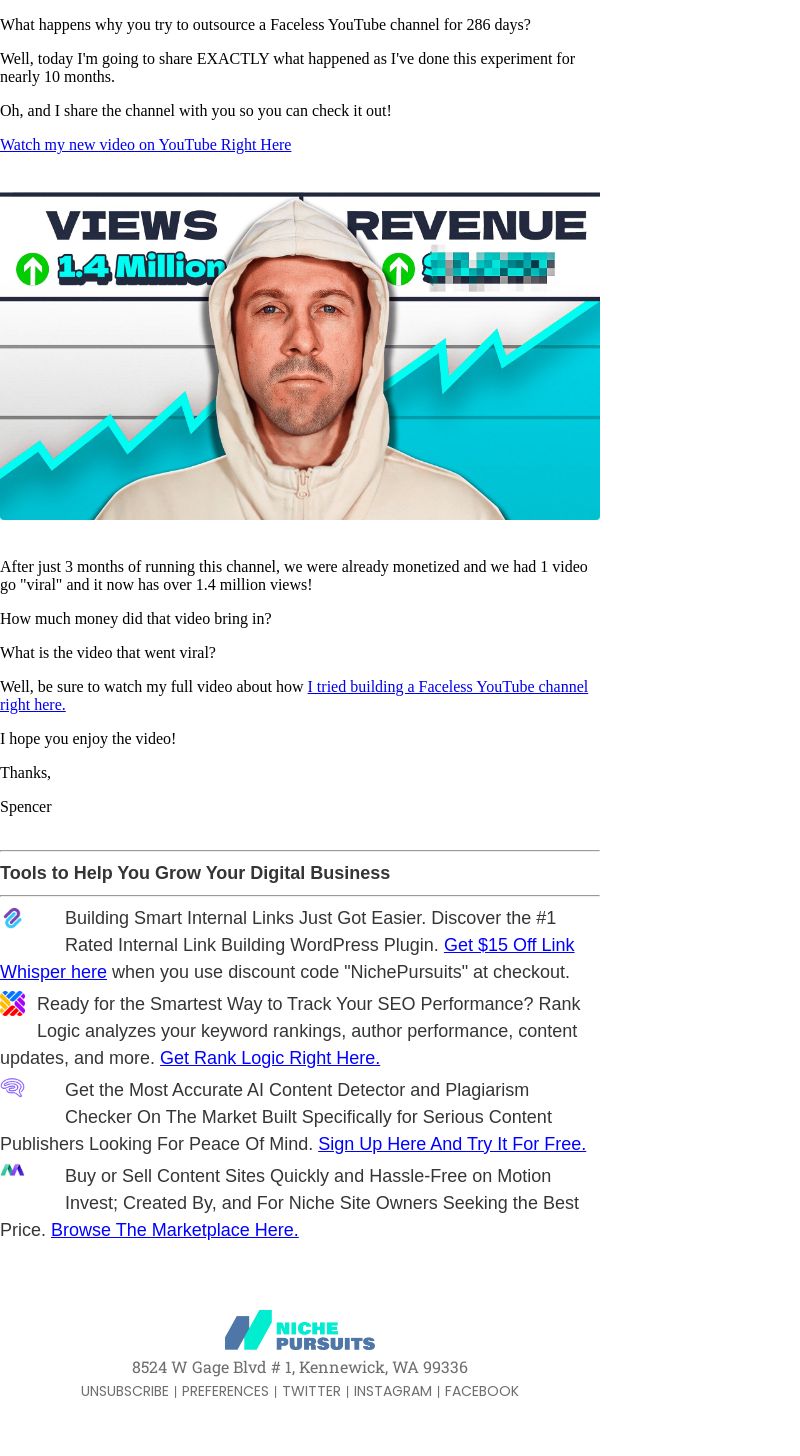Viewport: 800px width, 1456px height.
Task: Click the Rank Logic colorful icon
Action: coord(13,1003)
